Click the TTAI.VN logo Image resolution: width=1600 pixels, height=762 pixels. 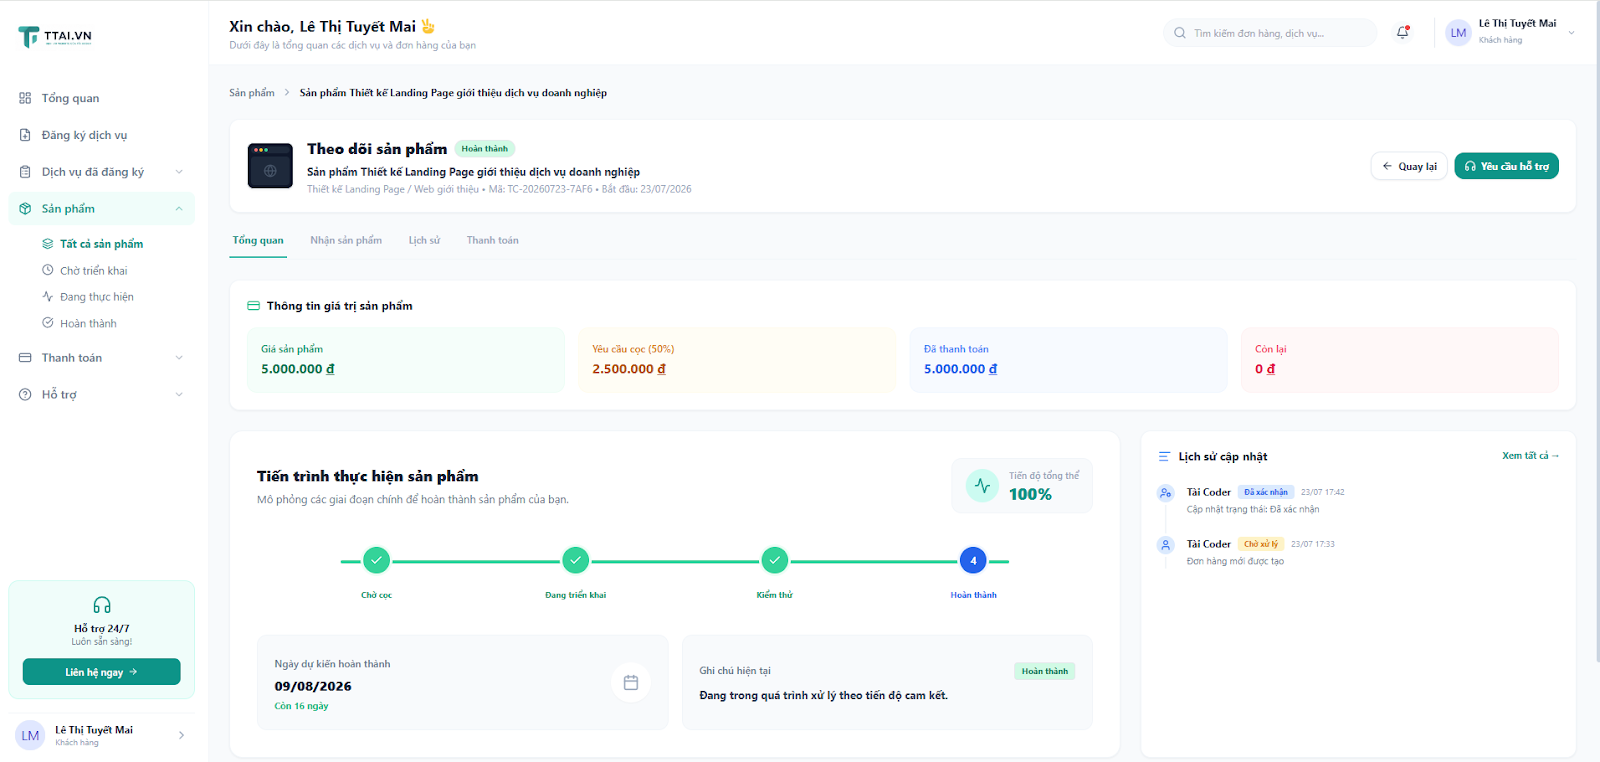pos(55,37)
